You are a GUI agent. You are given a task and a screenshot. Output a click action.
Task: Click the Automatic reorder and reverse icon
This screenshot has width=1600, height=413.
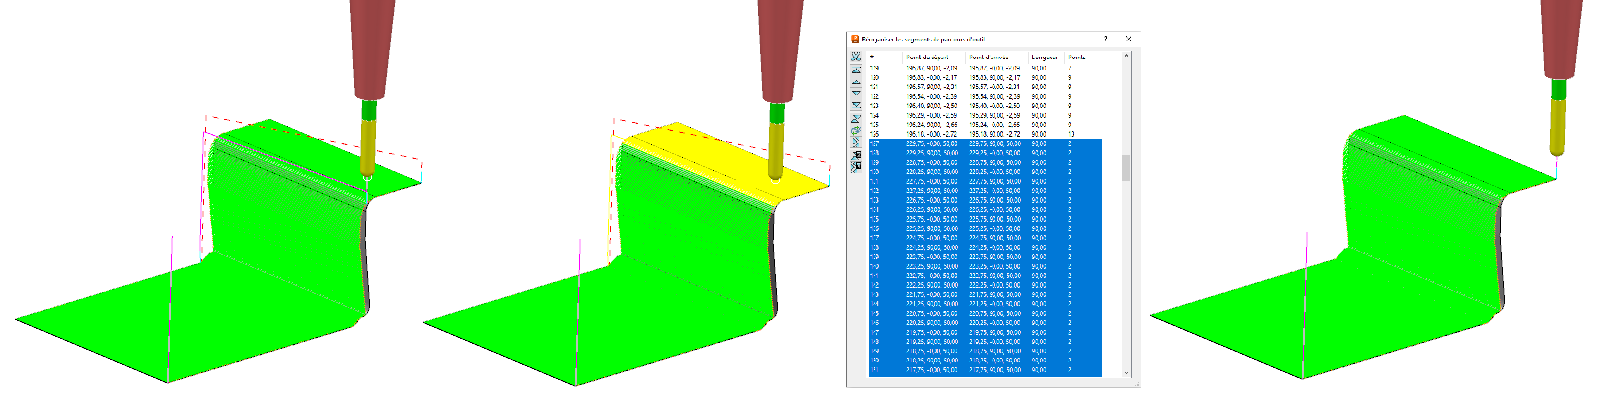856,165
